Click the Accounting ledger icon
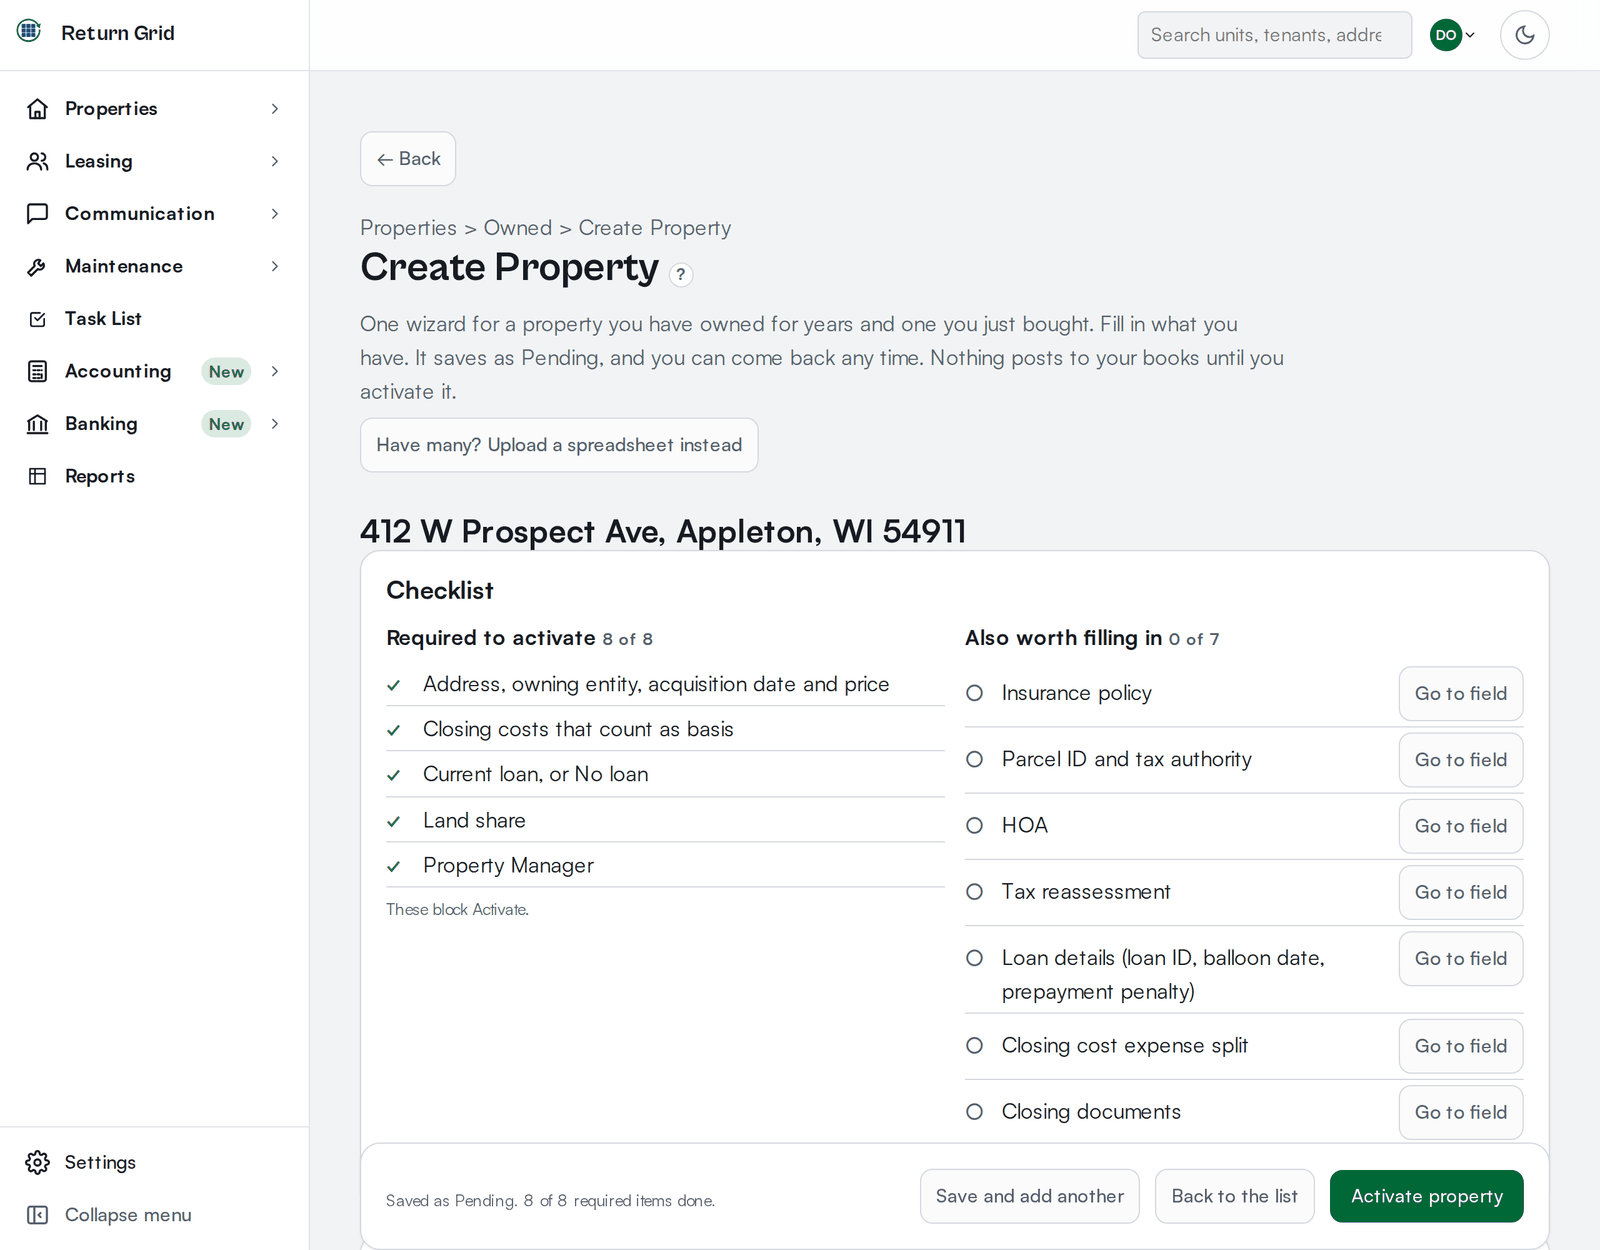This screenshot has height=1250, width=1600. tap(38, 371)
